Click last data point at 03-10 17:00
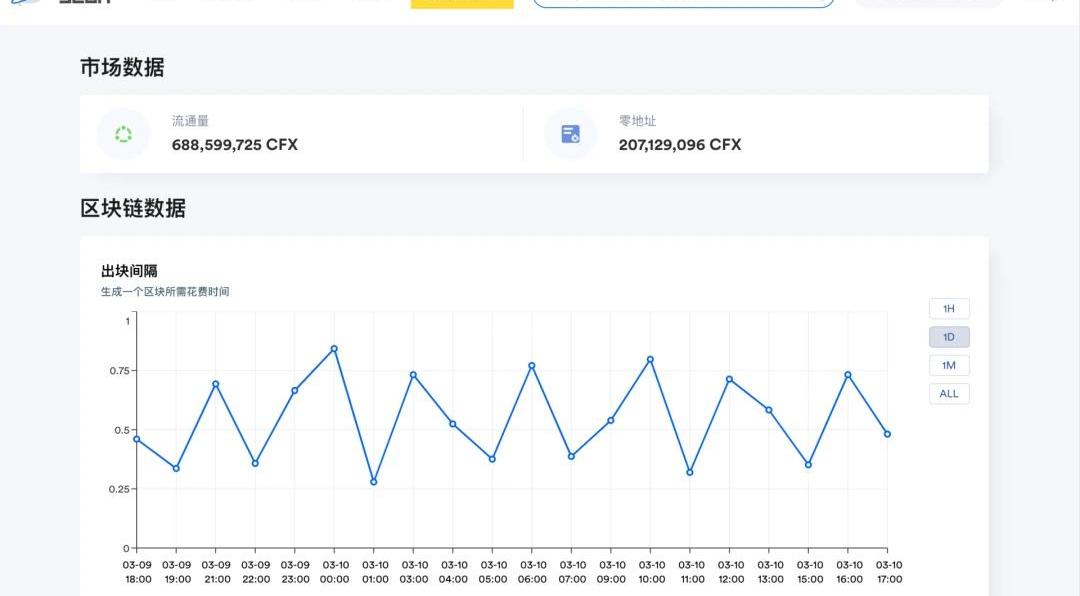 pyautogui.click(x=887, y=434)
